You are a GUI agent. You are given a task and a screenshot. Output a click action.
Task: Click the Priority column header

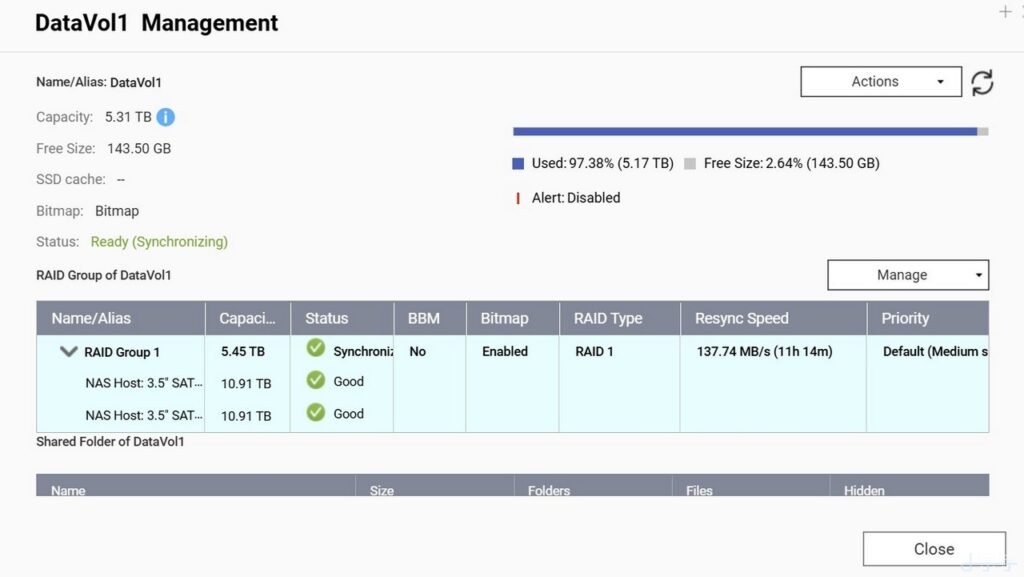click(x=905, y=318)
